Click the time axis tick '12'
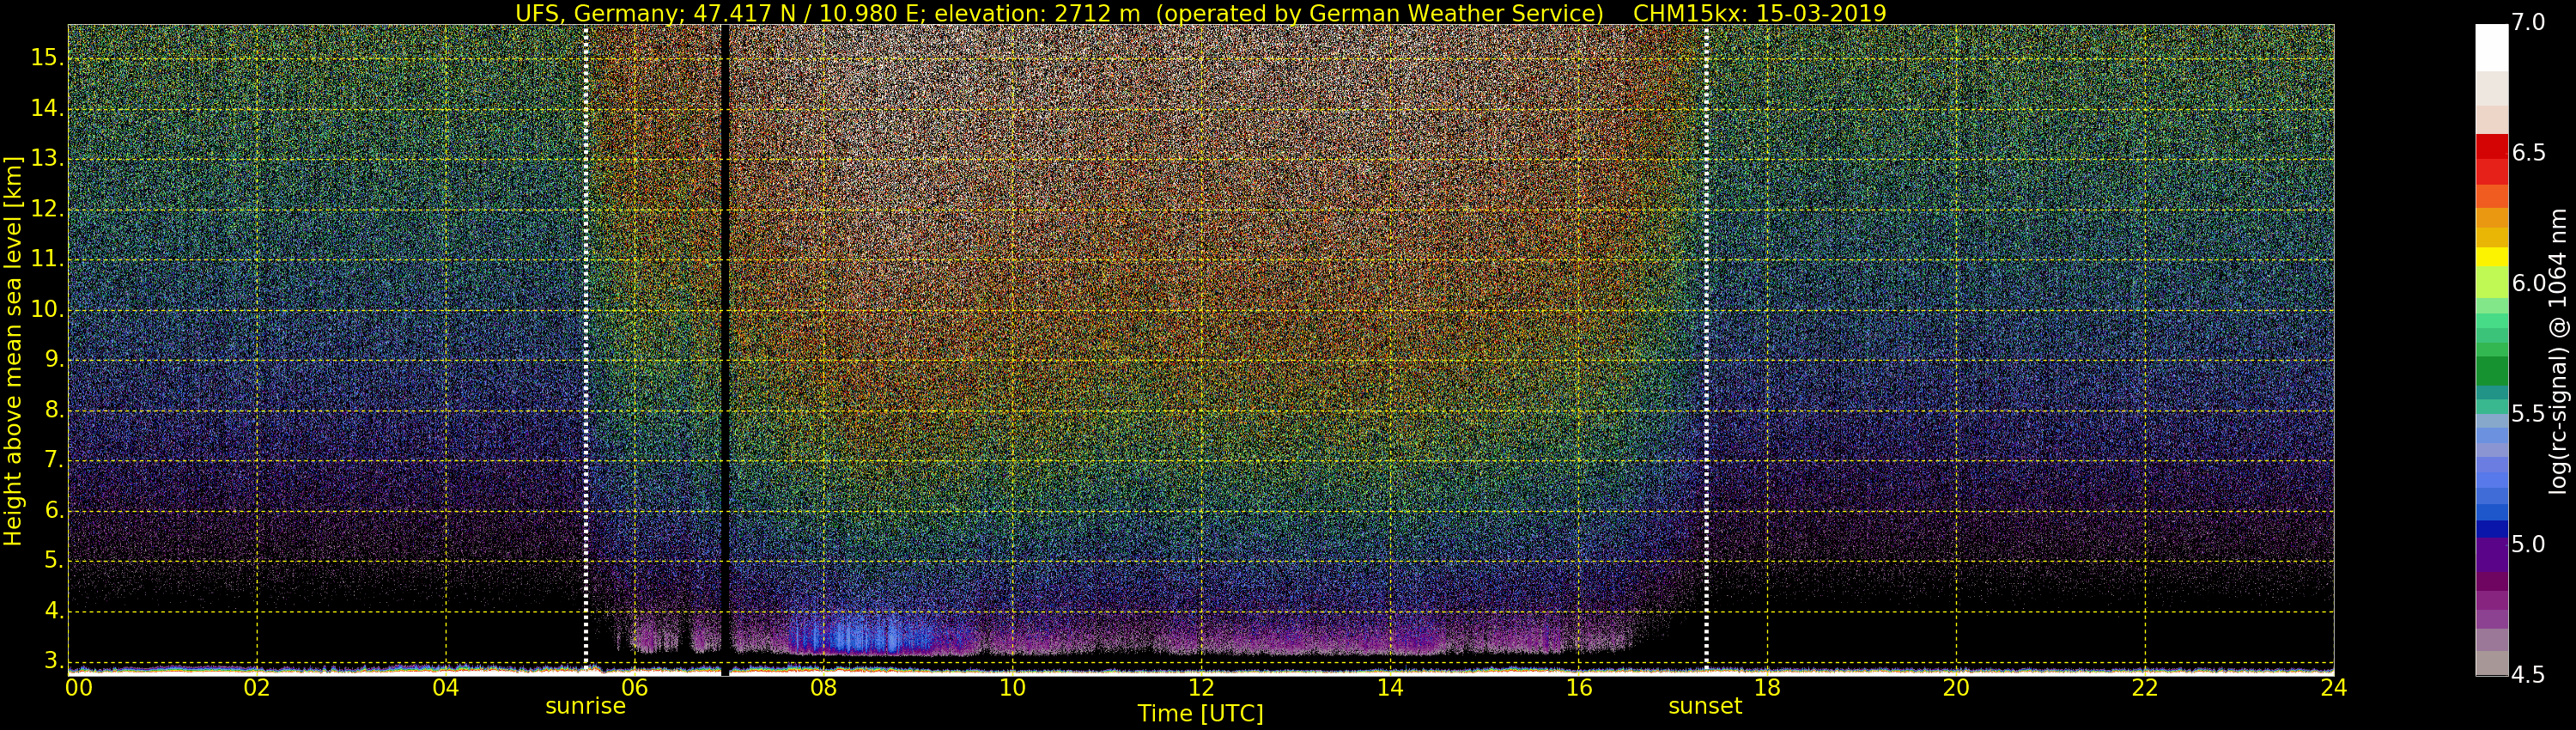 pos(1201,688)
